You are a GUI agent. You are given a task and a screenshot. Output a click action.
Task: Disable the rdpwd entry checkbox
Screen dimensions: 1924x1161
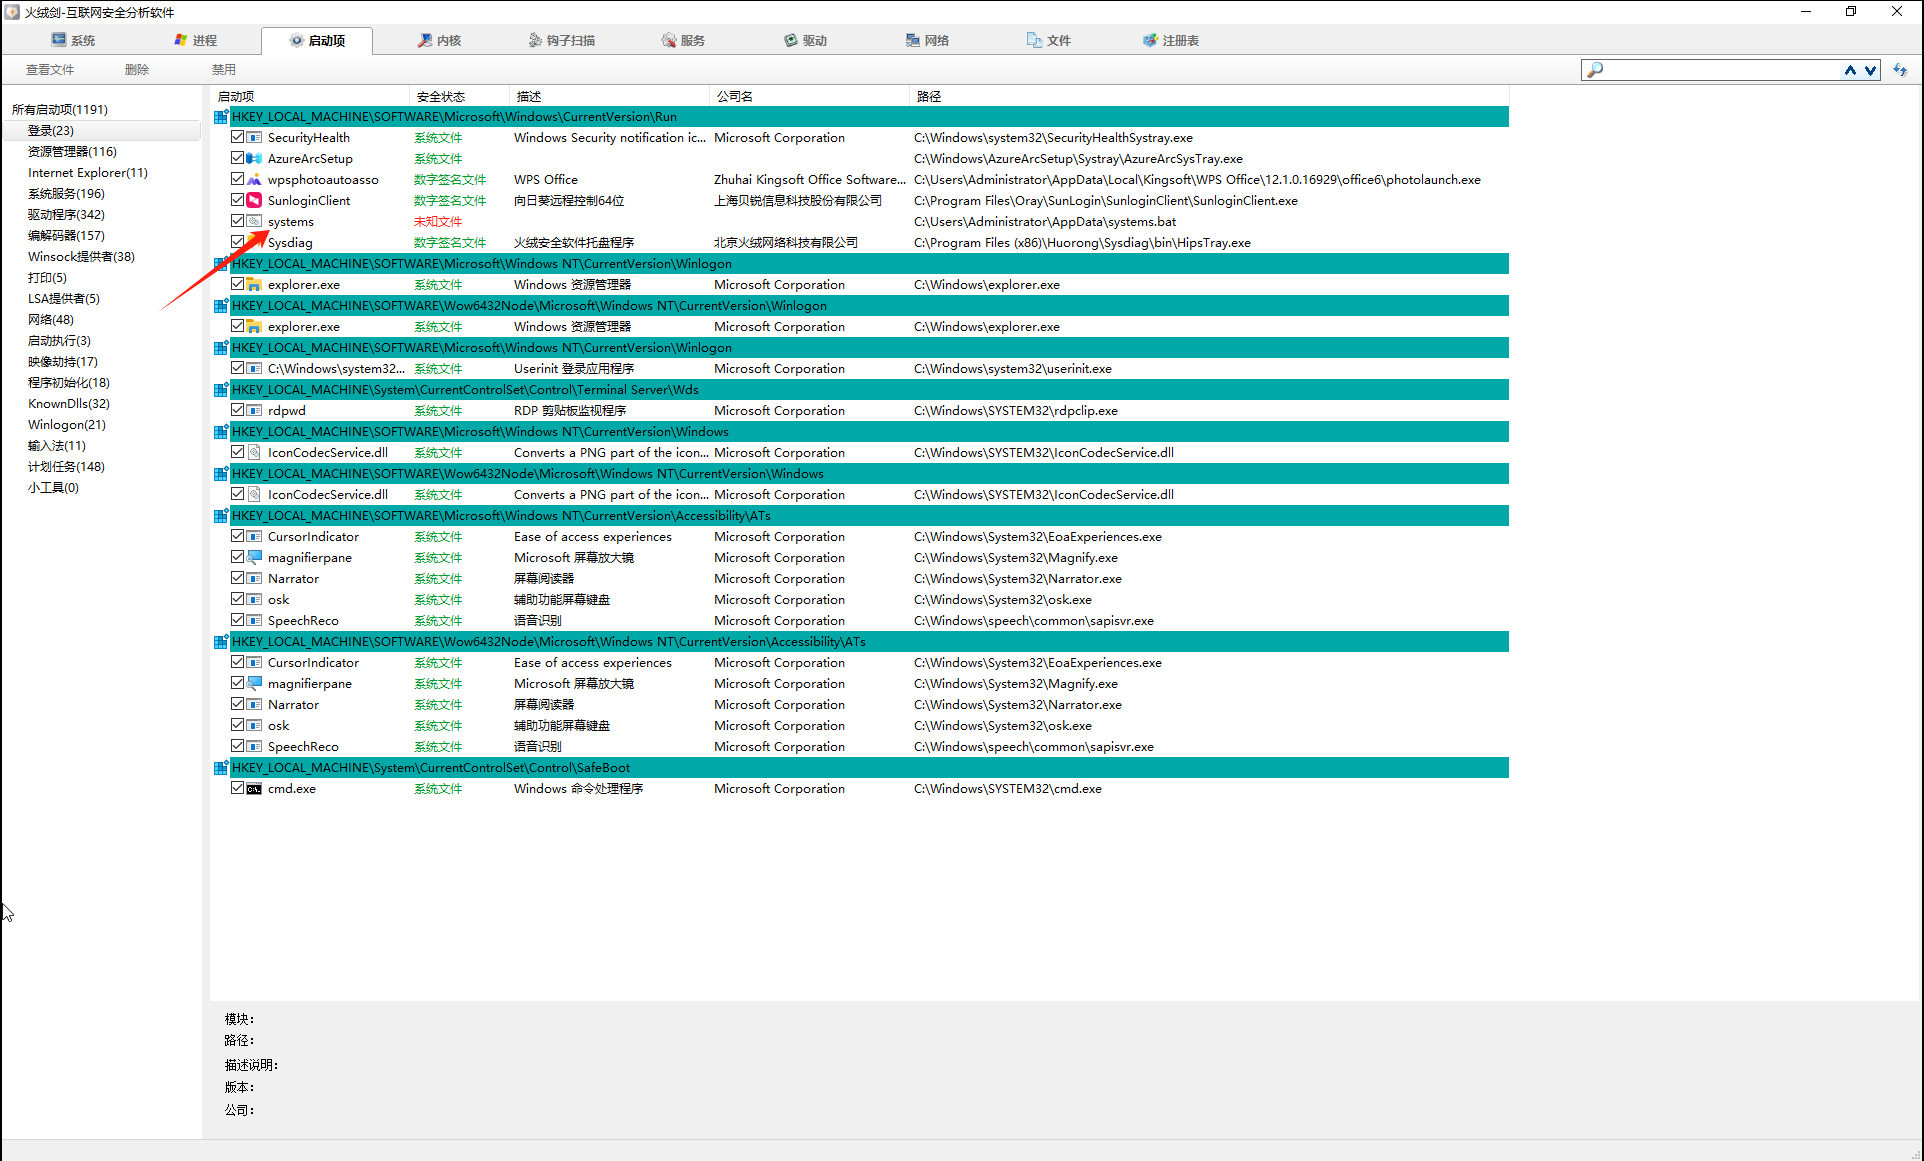pos(237,410)
